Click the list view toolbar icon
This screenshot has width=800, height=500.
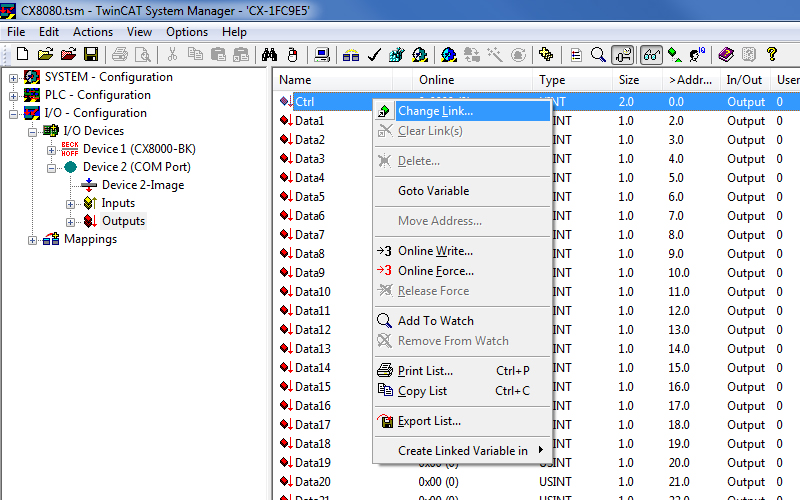click(576, 54)
